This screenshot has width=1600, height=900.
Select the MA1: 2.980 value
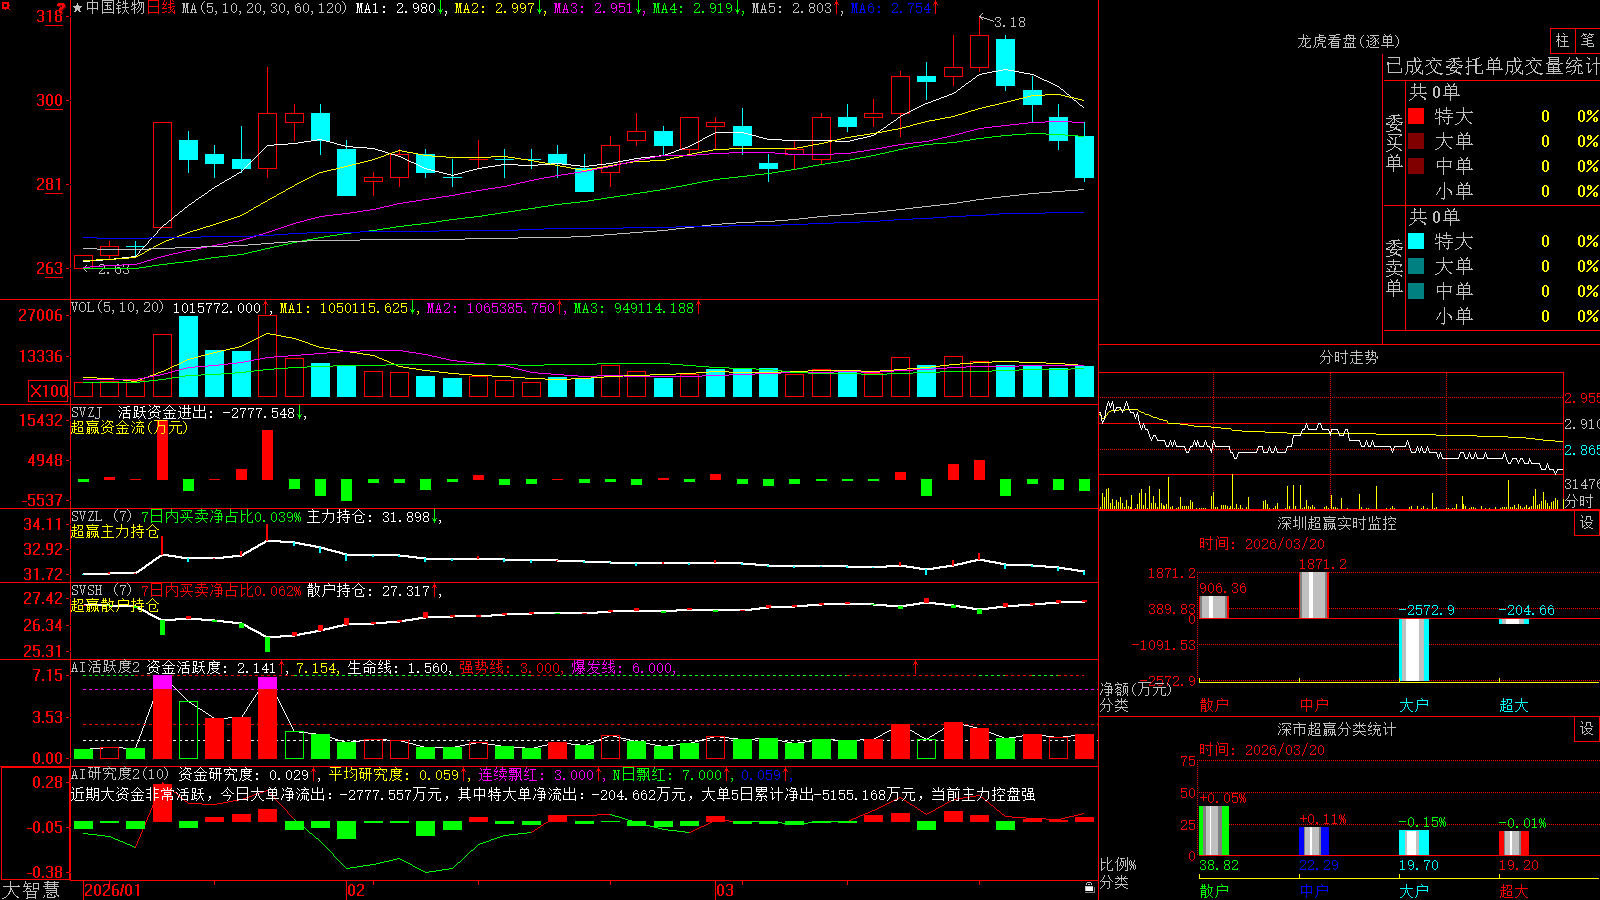(x=398, y=8)
